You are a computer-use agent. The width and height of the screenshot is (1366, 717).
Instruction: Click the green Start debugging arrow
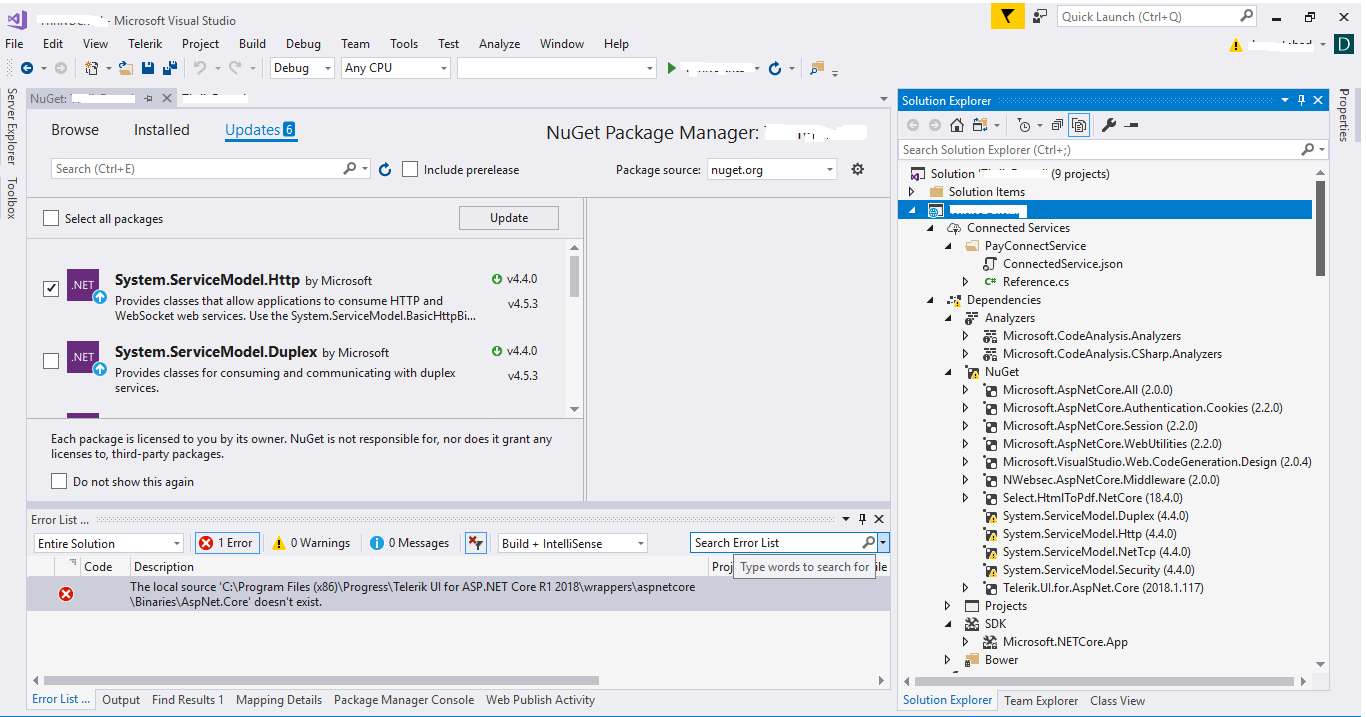pyautogui.click(x=672, y=68)
